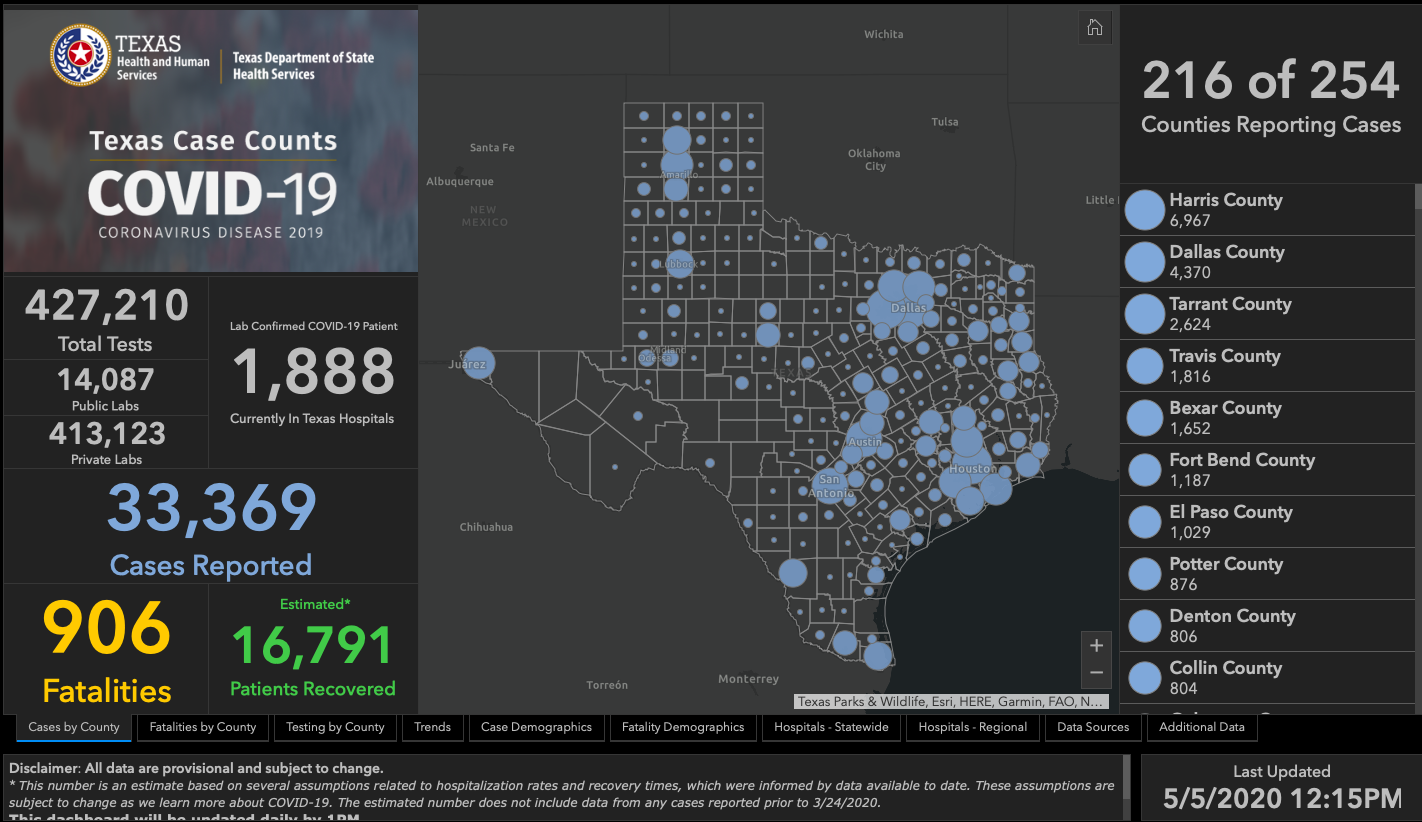Select Dallas County in the list
The width and height of the screenshot is (1422, 822).
pyautogui.click(x=1227, y=262)
